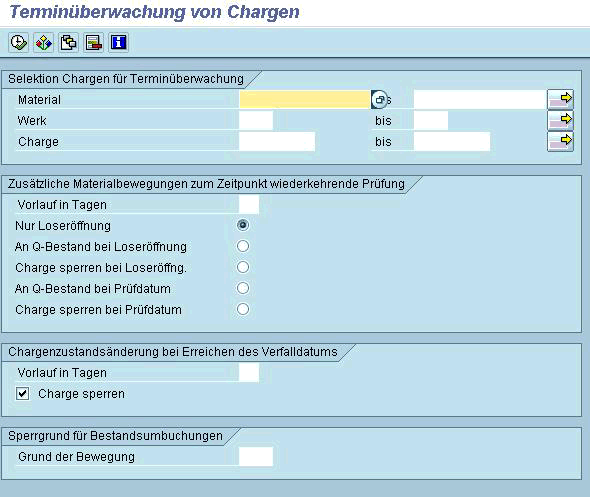Open Charge multiple selection arrow button

pyautogui.click(x=560, y=141)
